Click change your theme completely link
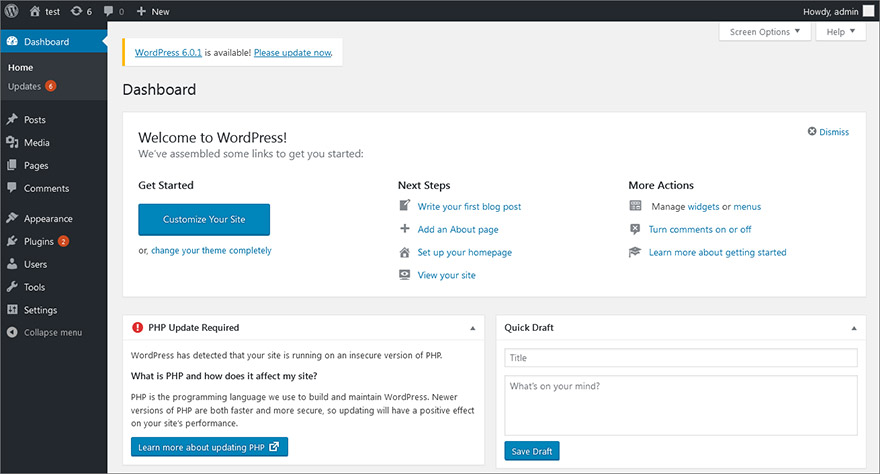 [x=211, y=250]
